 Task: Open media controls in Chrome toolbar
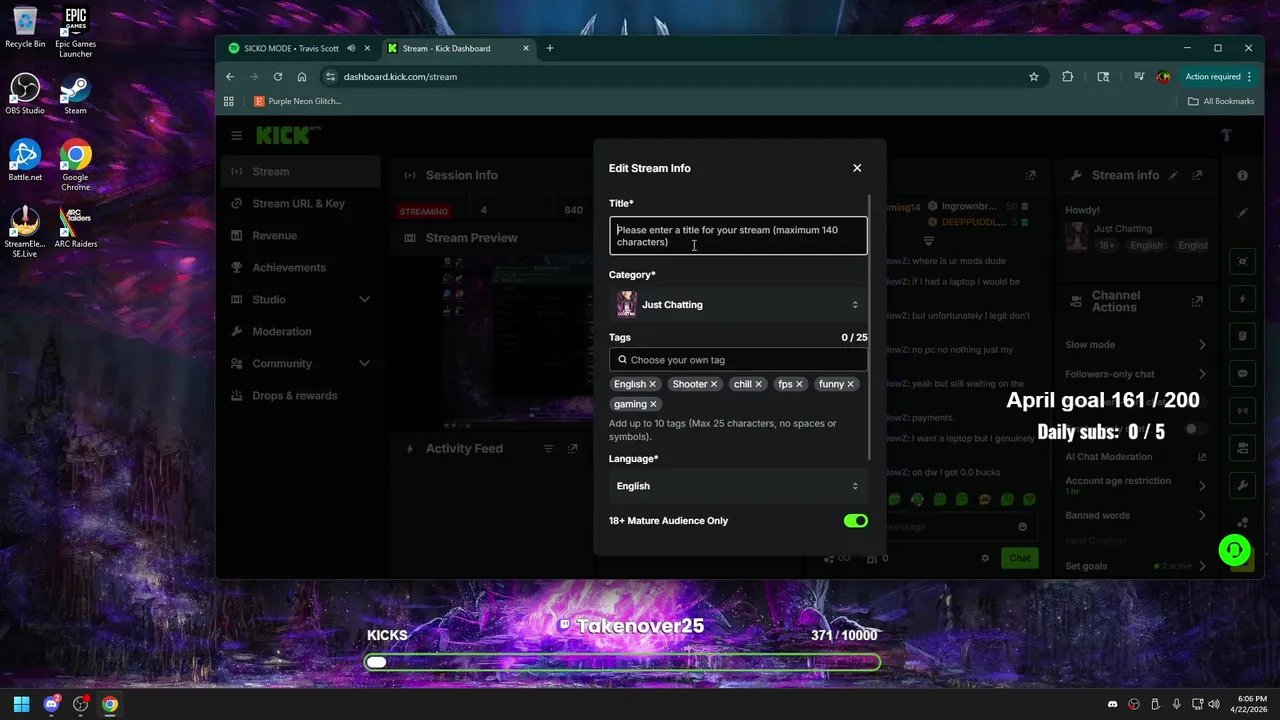(1139, 76)
